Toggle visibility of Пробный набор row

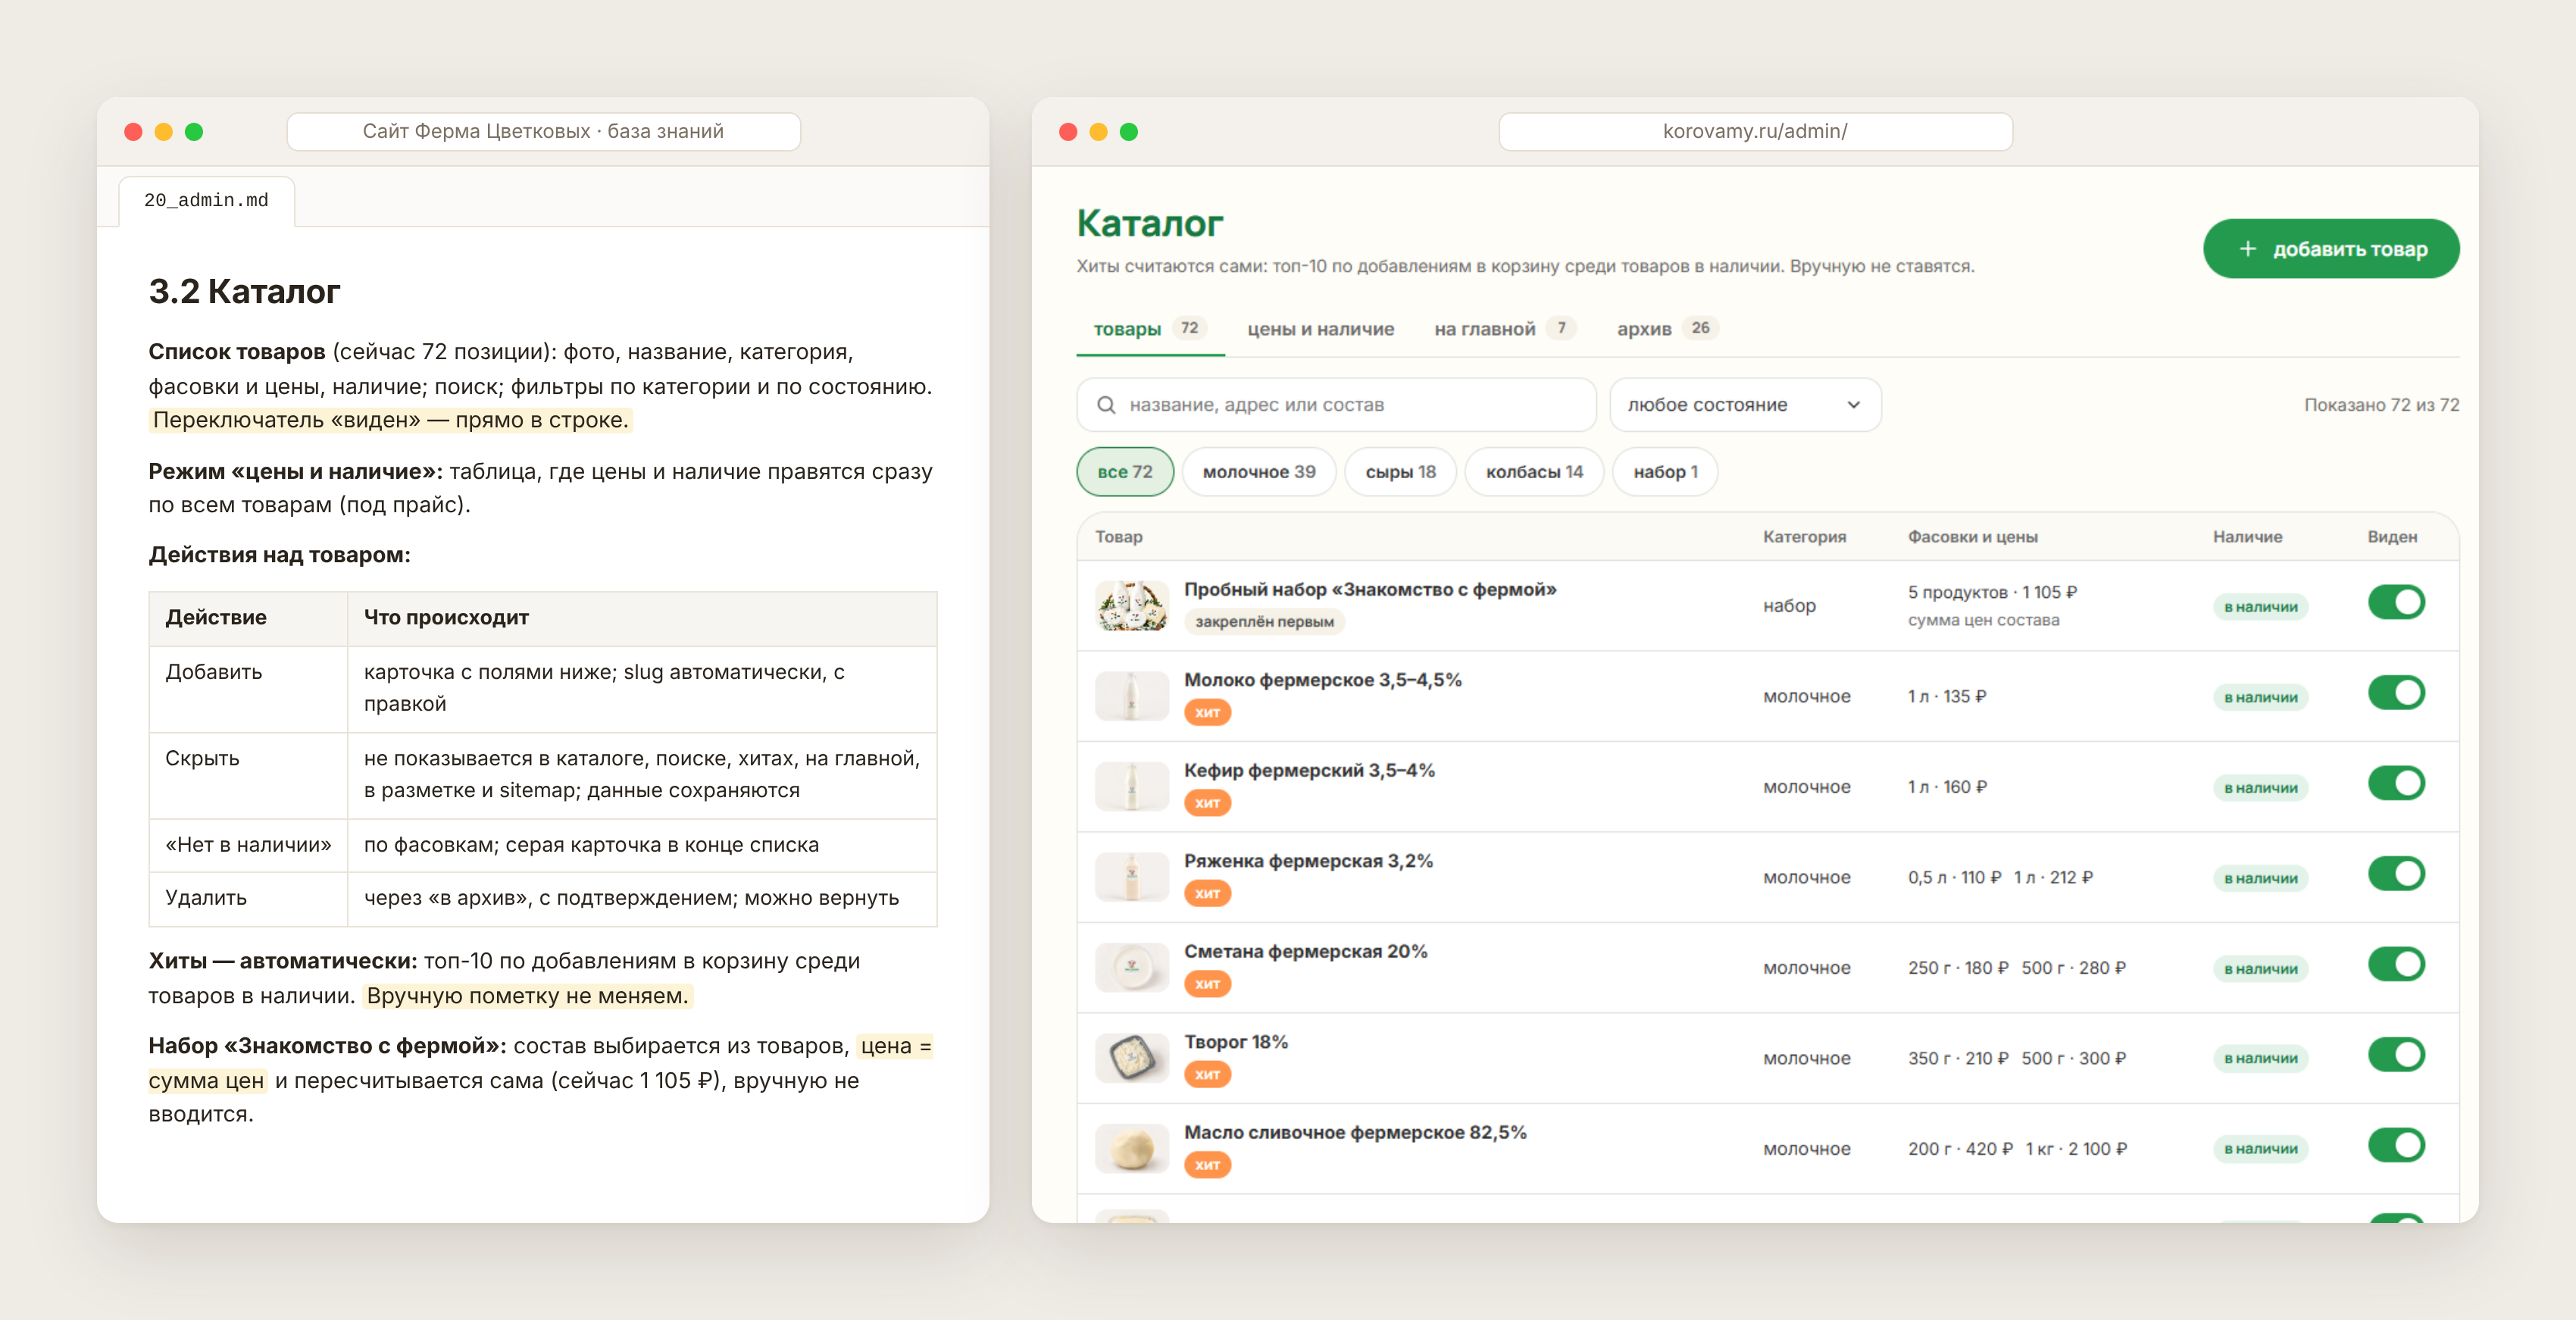(2396, 602)
